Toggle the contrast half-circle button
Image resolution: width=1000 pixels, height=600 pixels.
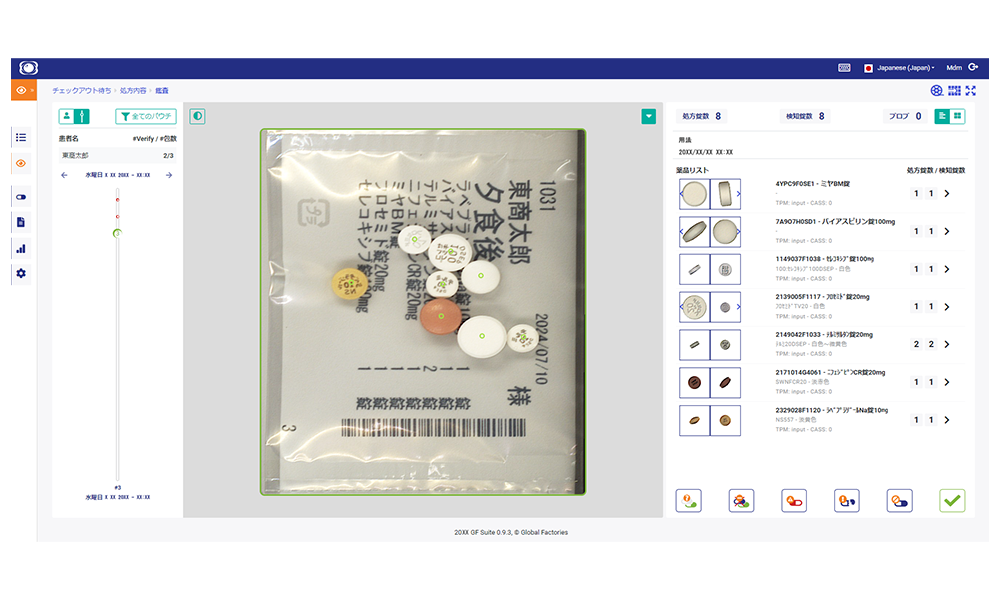197,116
